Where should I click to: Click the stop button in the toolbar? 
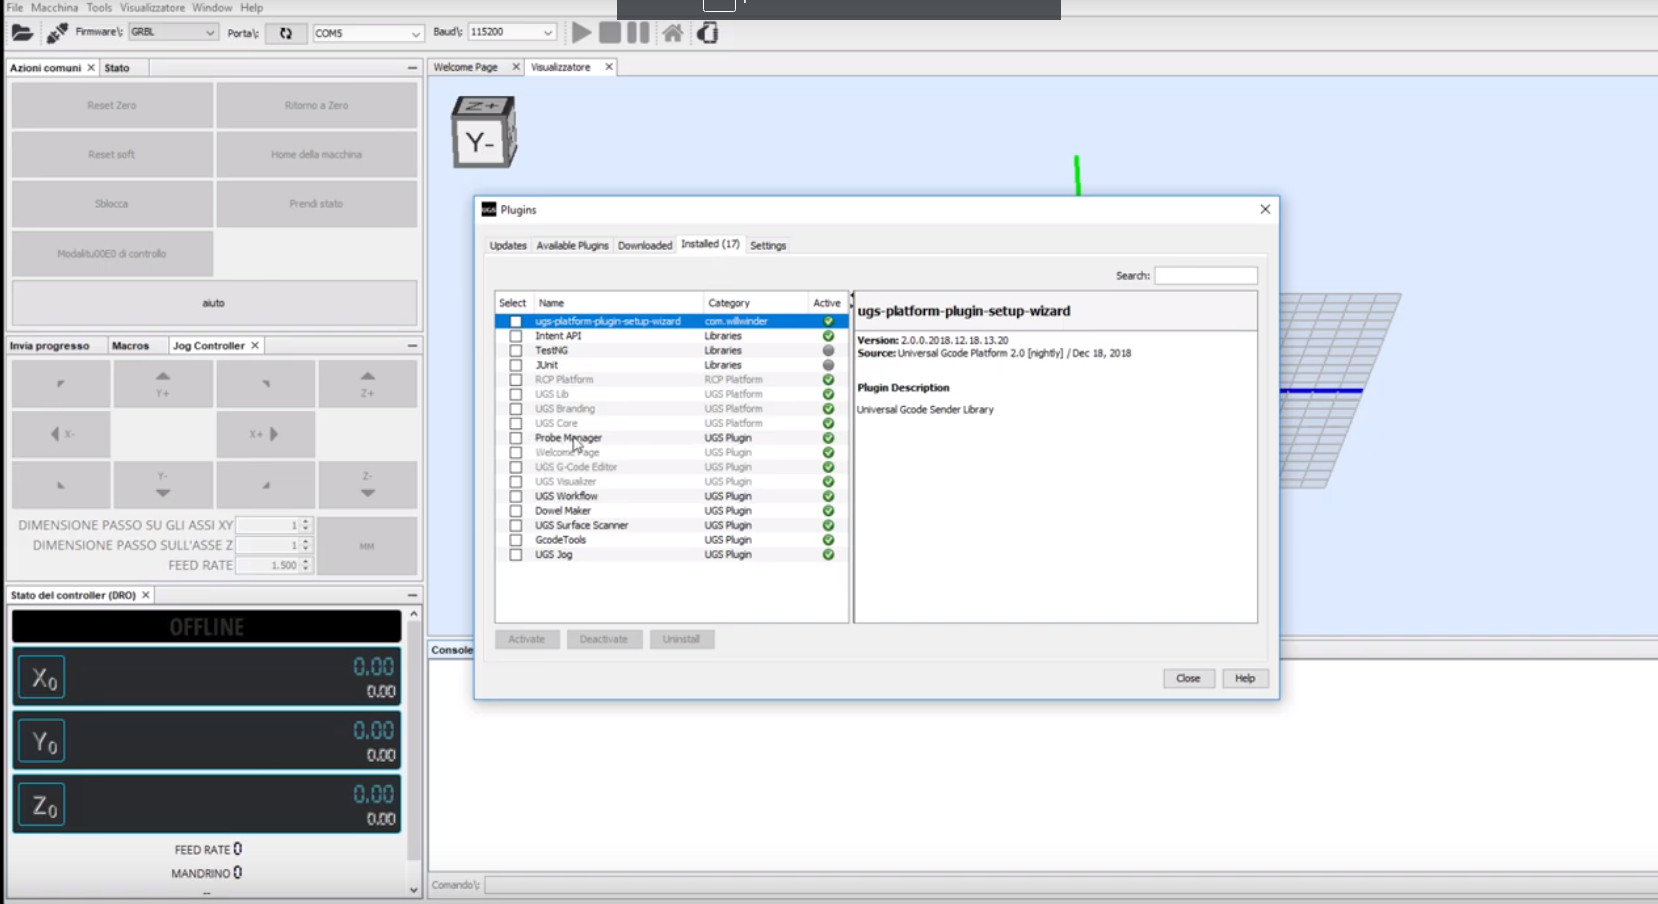coord(610,33)
